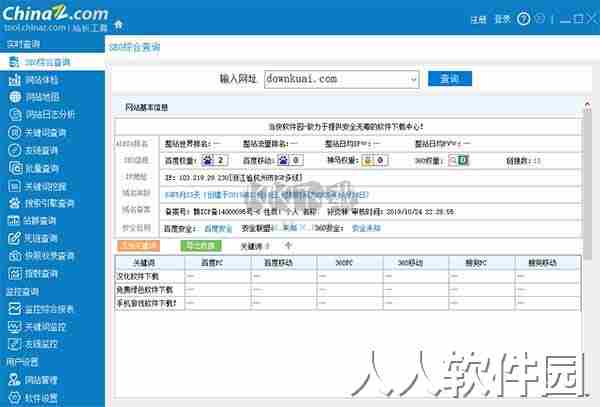Collapse the 用户设置 sidebar section
The image size is (600, 407).
(22, 362)
